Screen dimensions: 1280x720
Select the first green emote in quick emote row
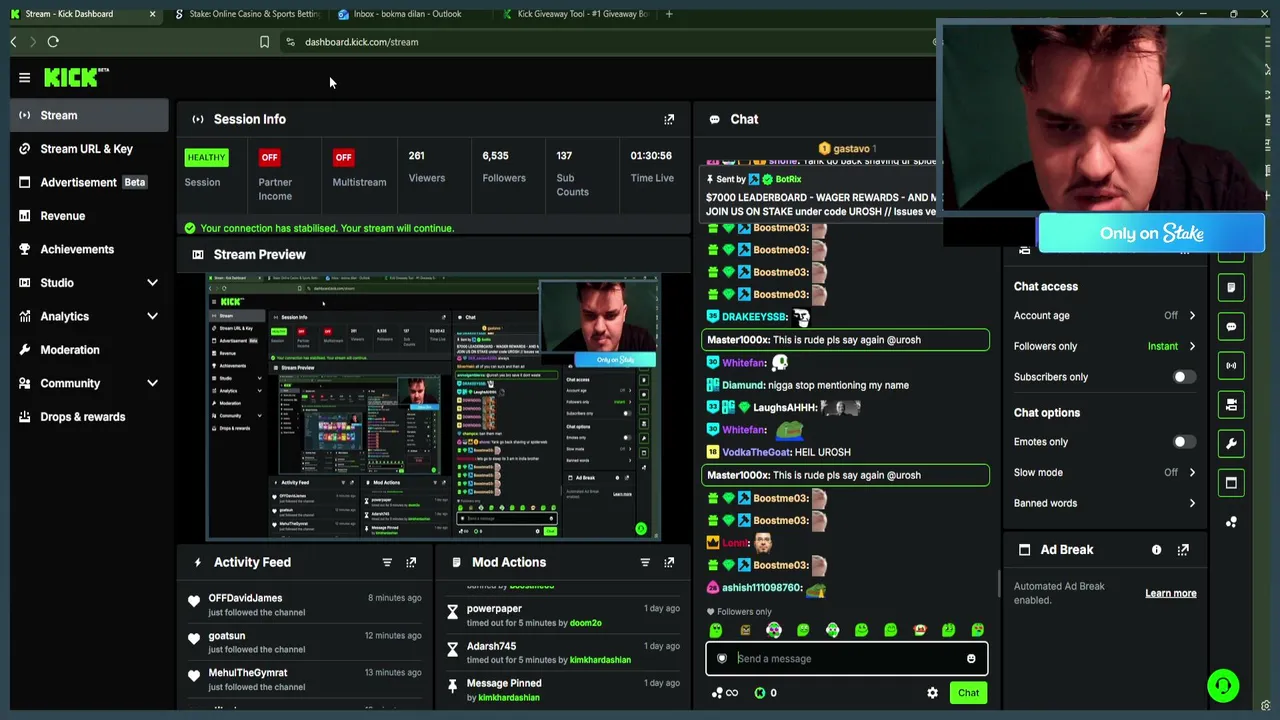(716, 630)
